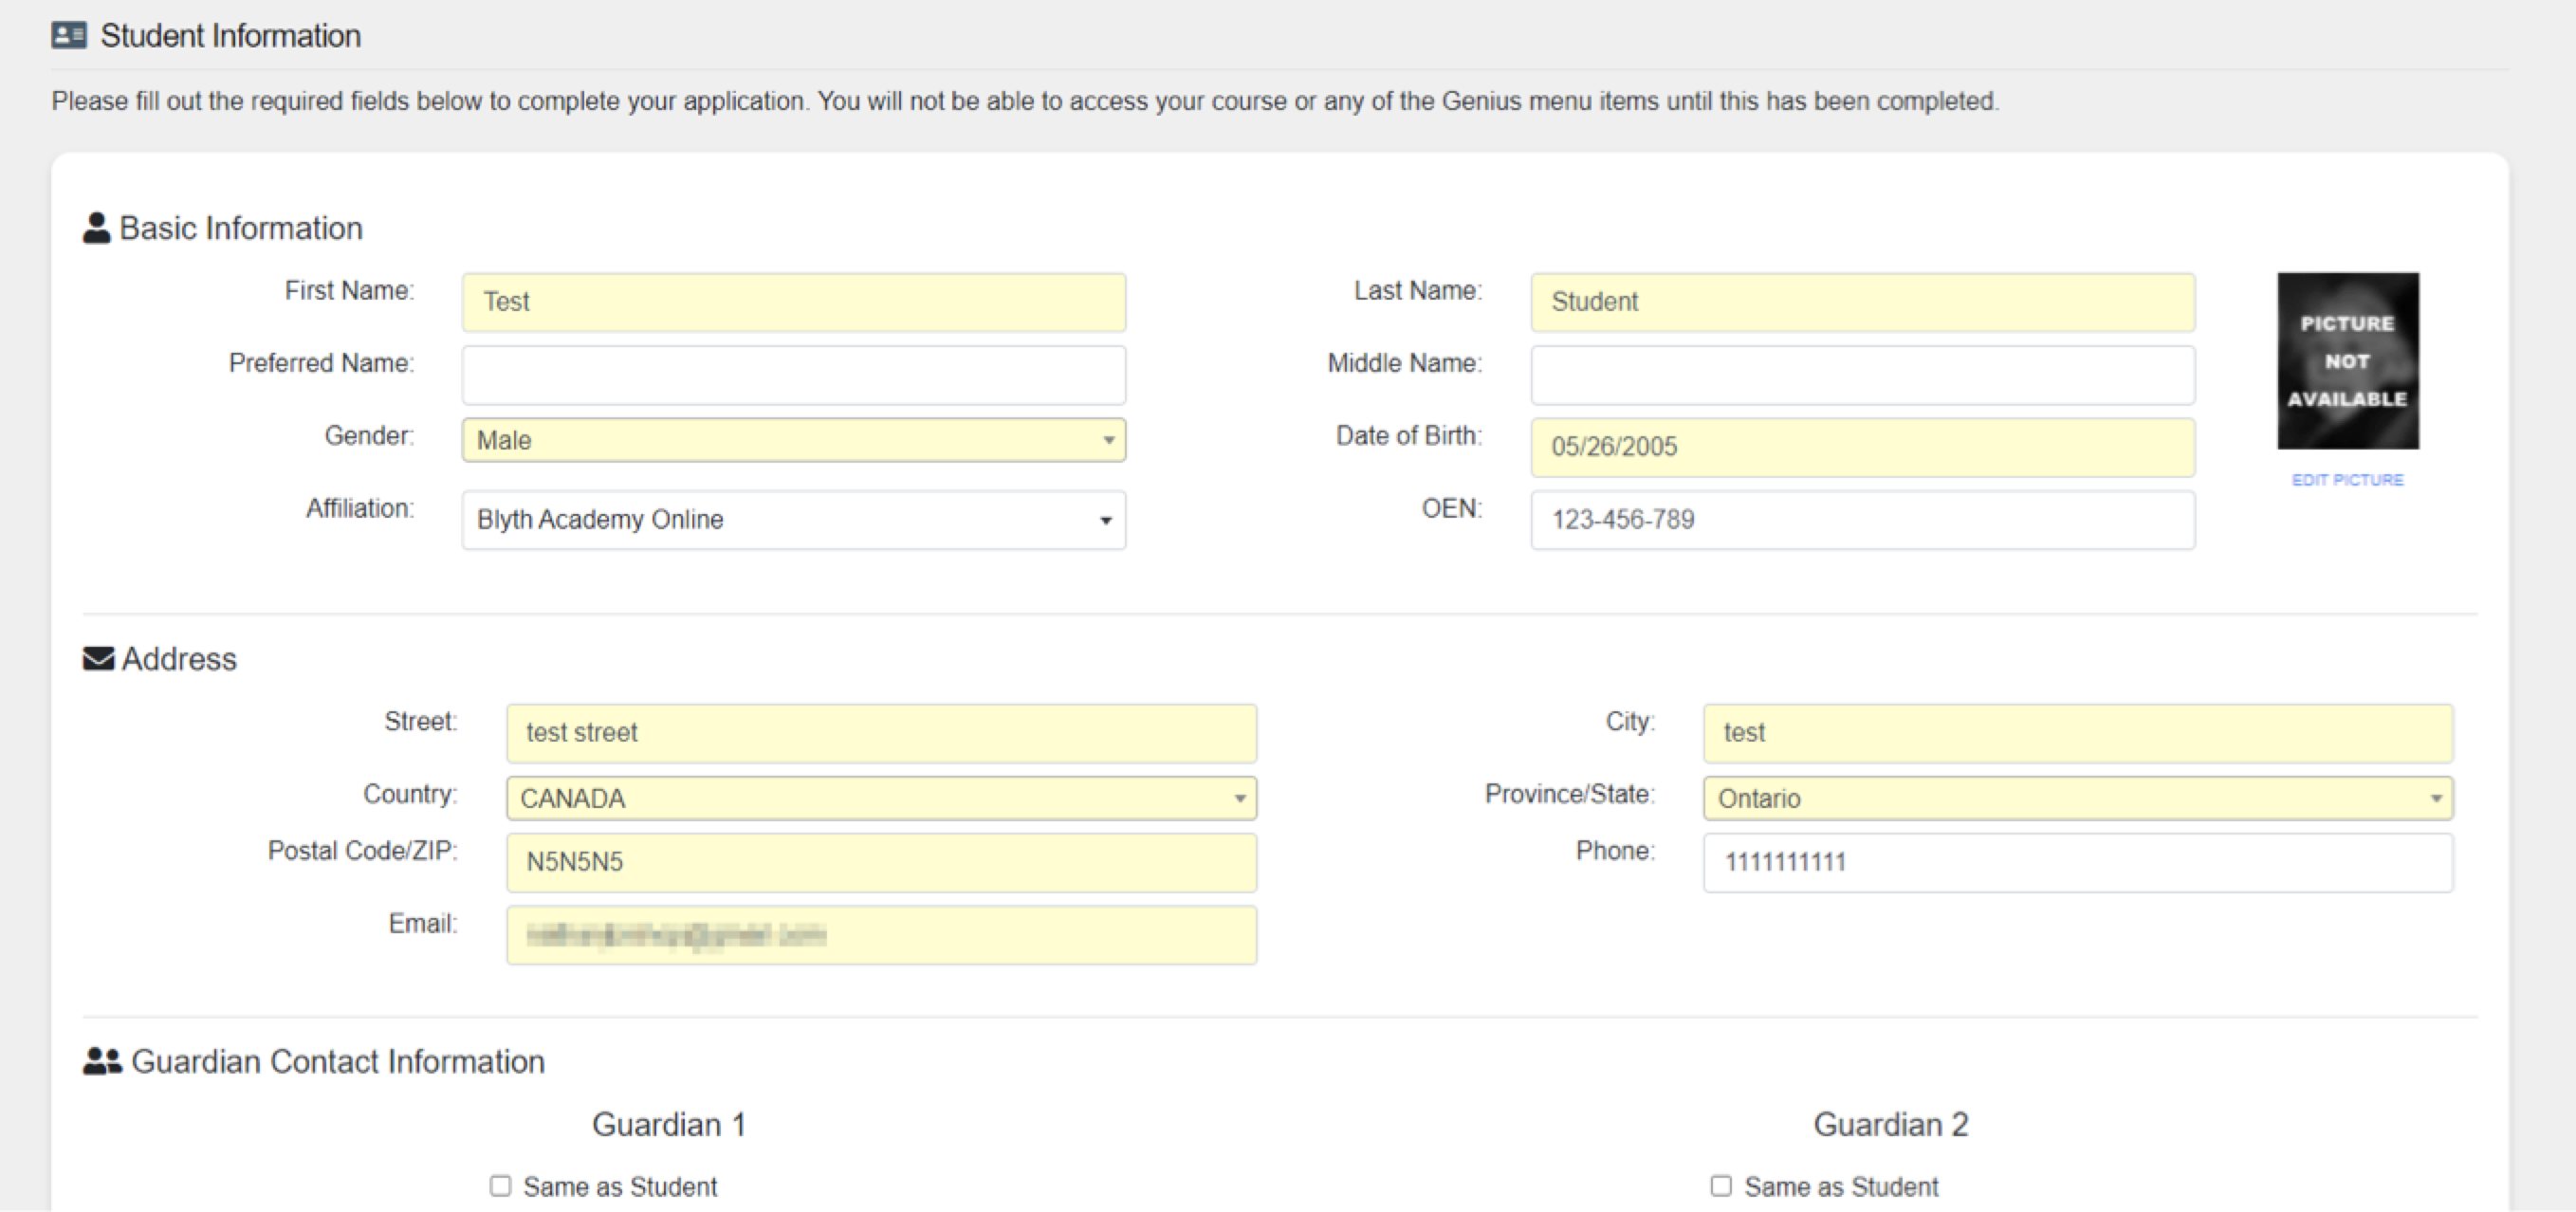This screenshot has width=2576, height=1212.
Task: Click the OEN input field
Action: pyautogui.click(x=1862, y=520)
